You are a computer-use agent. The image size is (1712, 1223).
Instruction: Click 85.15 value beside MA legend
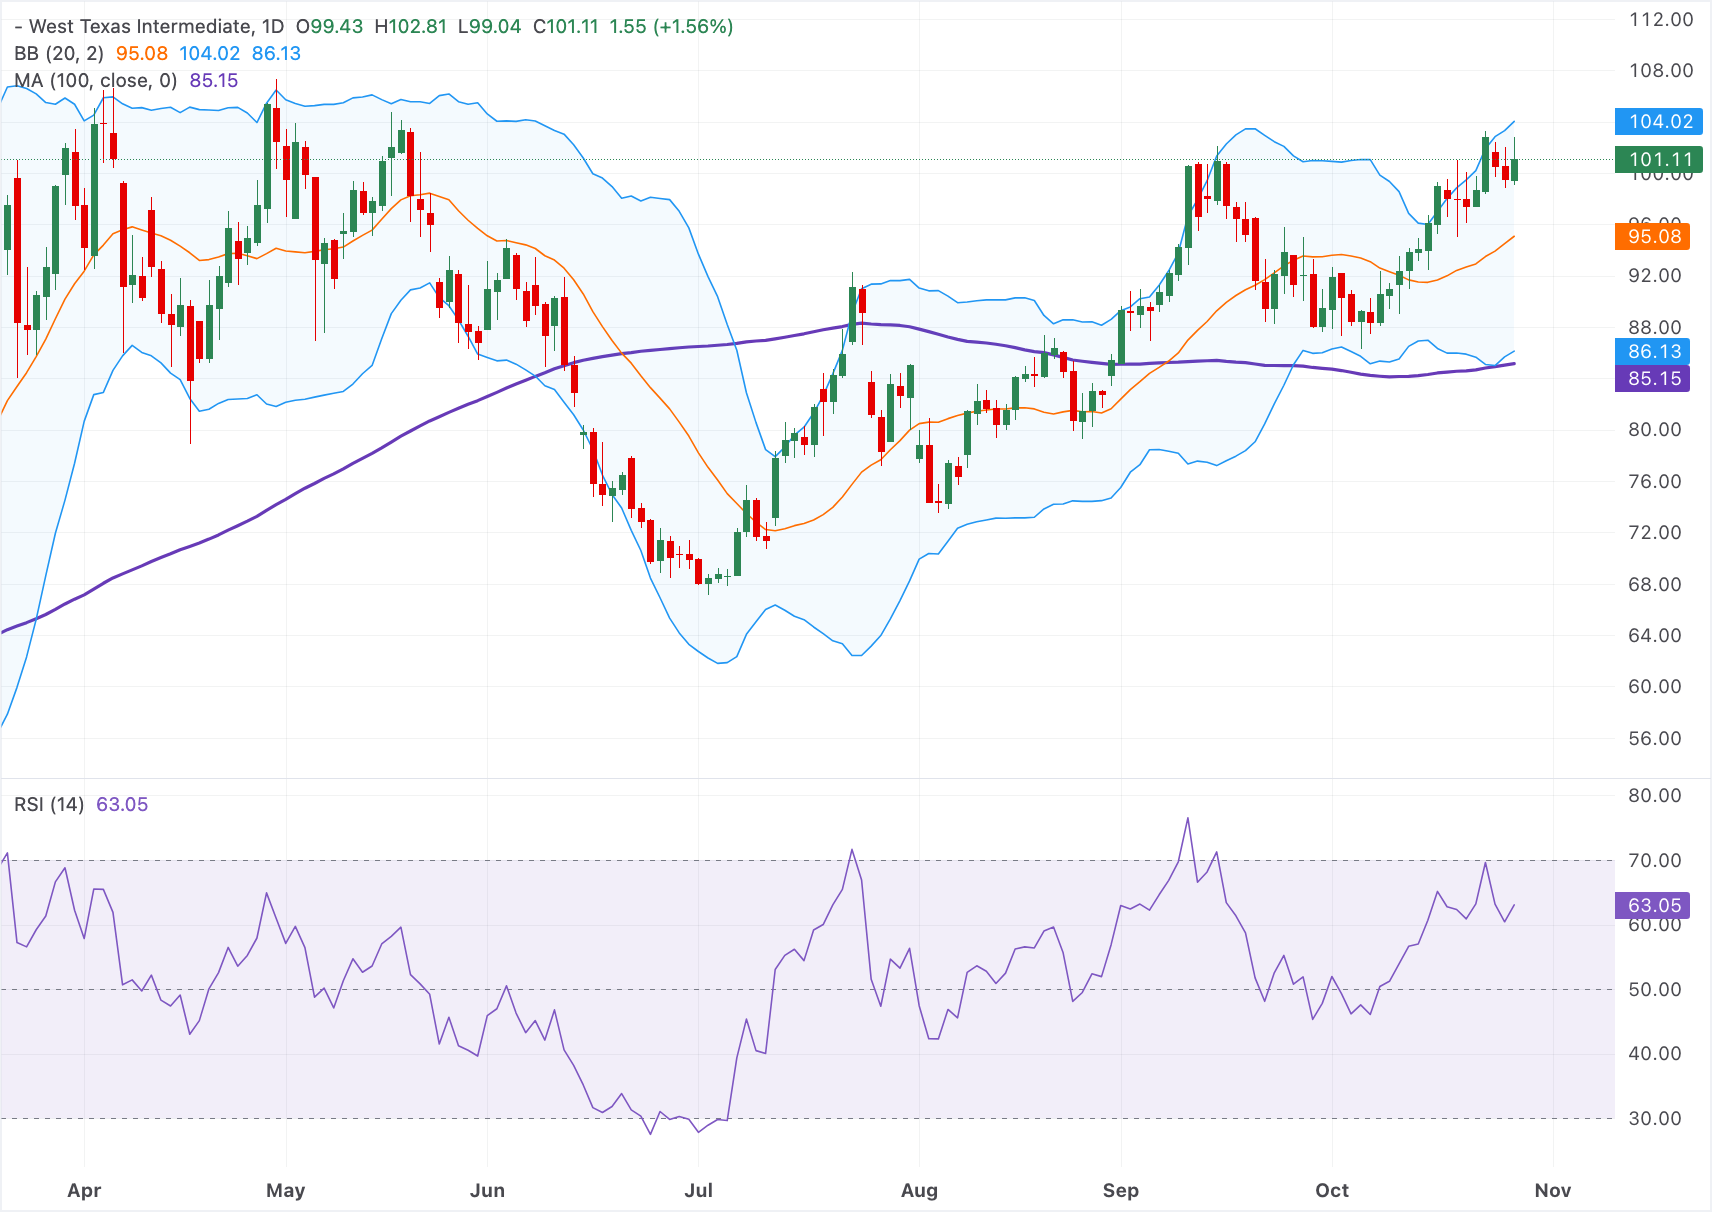[x=214, y=81]
